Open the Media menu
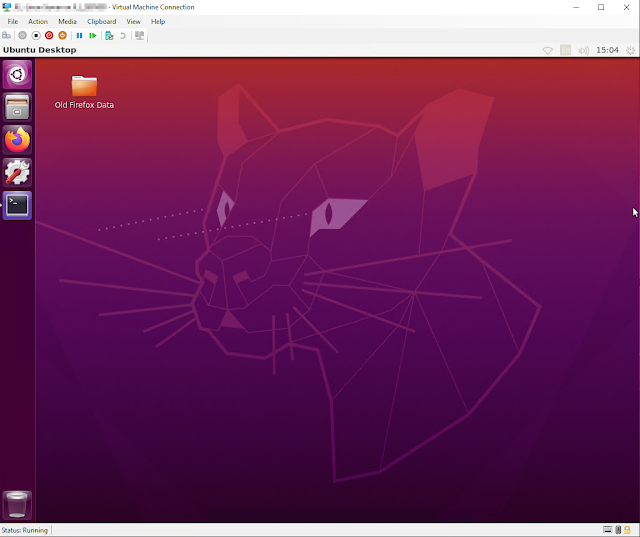Image resolution: width=640 pixels, height=537 pixels. point(67,22)
